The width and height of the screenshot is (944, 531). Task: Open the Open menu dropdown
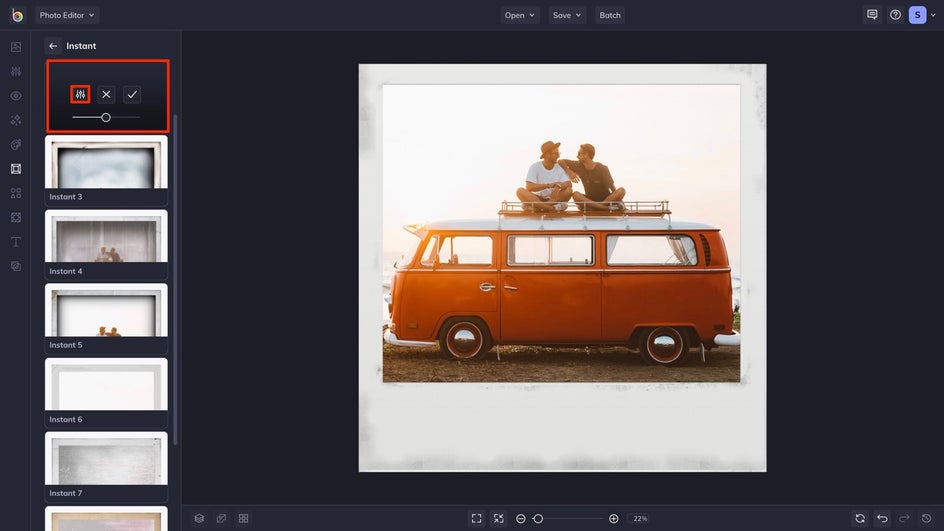[x=520, y=15]
